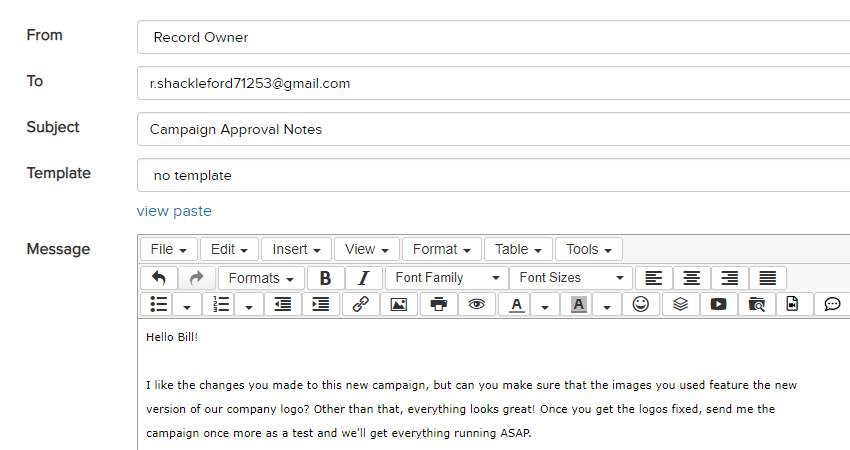Click the view paste link
The width and height of the screenshot is (850, 450).
click(x=174, y=211)
